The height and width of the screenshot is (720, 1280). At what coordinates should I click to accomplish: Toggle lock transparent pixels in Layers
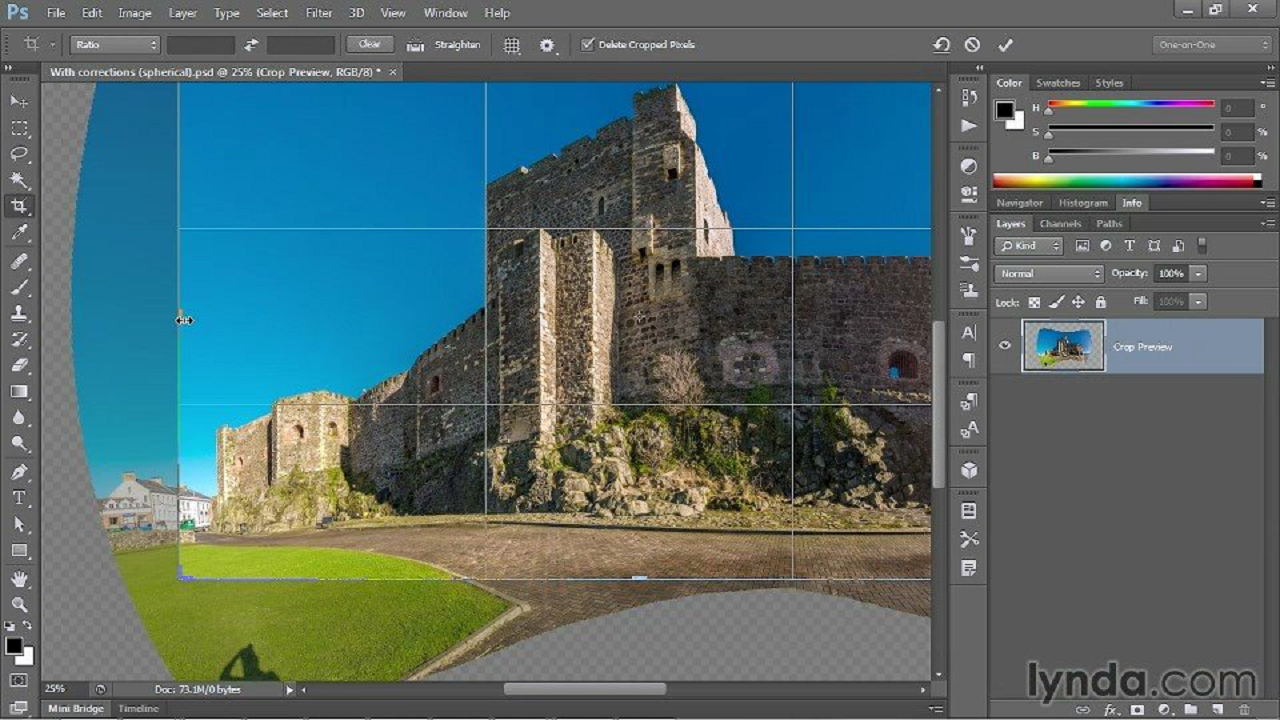coord(1034,302)
